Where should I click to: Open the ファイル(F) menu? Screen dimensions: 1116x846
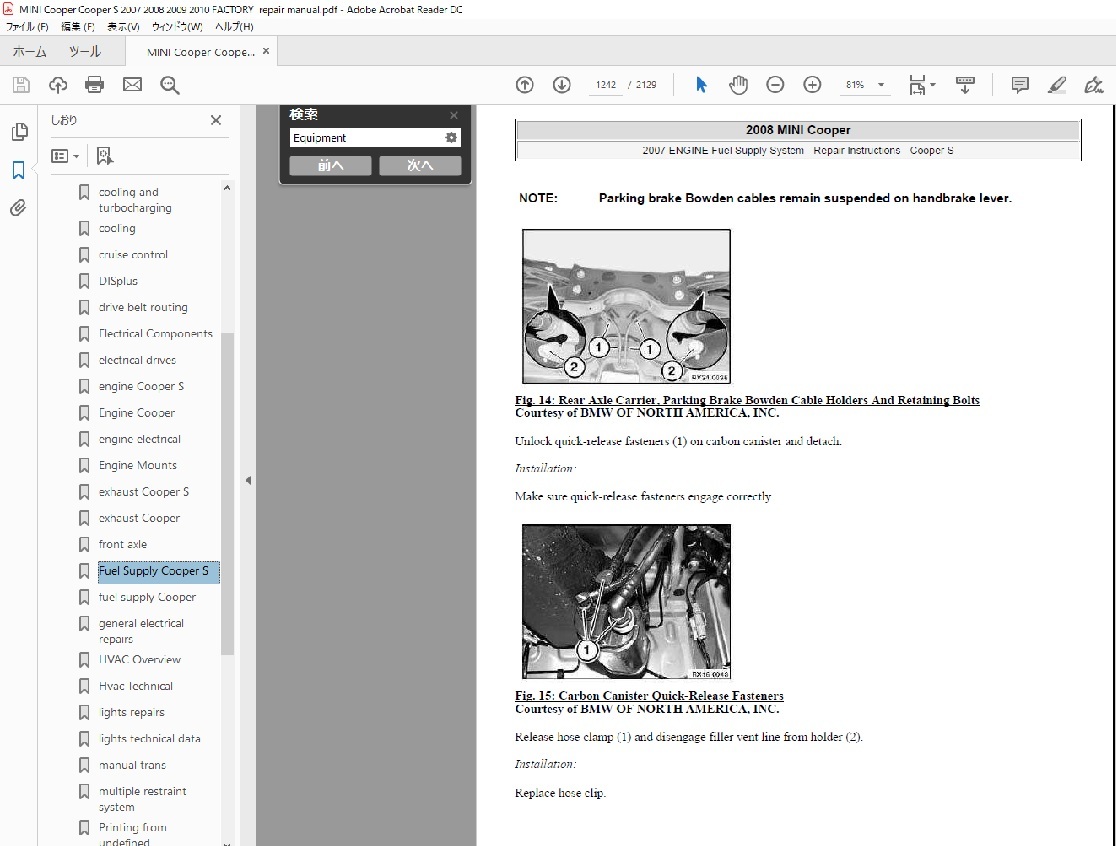(28, 26)
